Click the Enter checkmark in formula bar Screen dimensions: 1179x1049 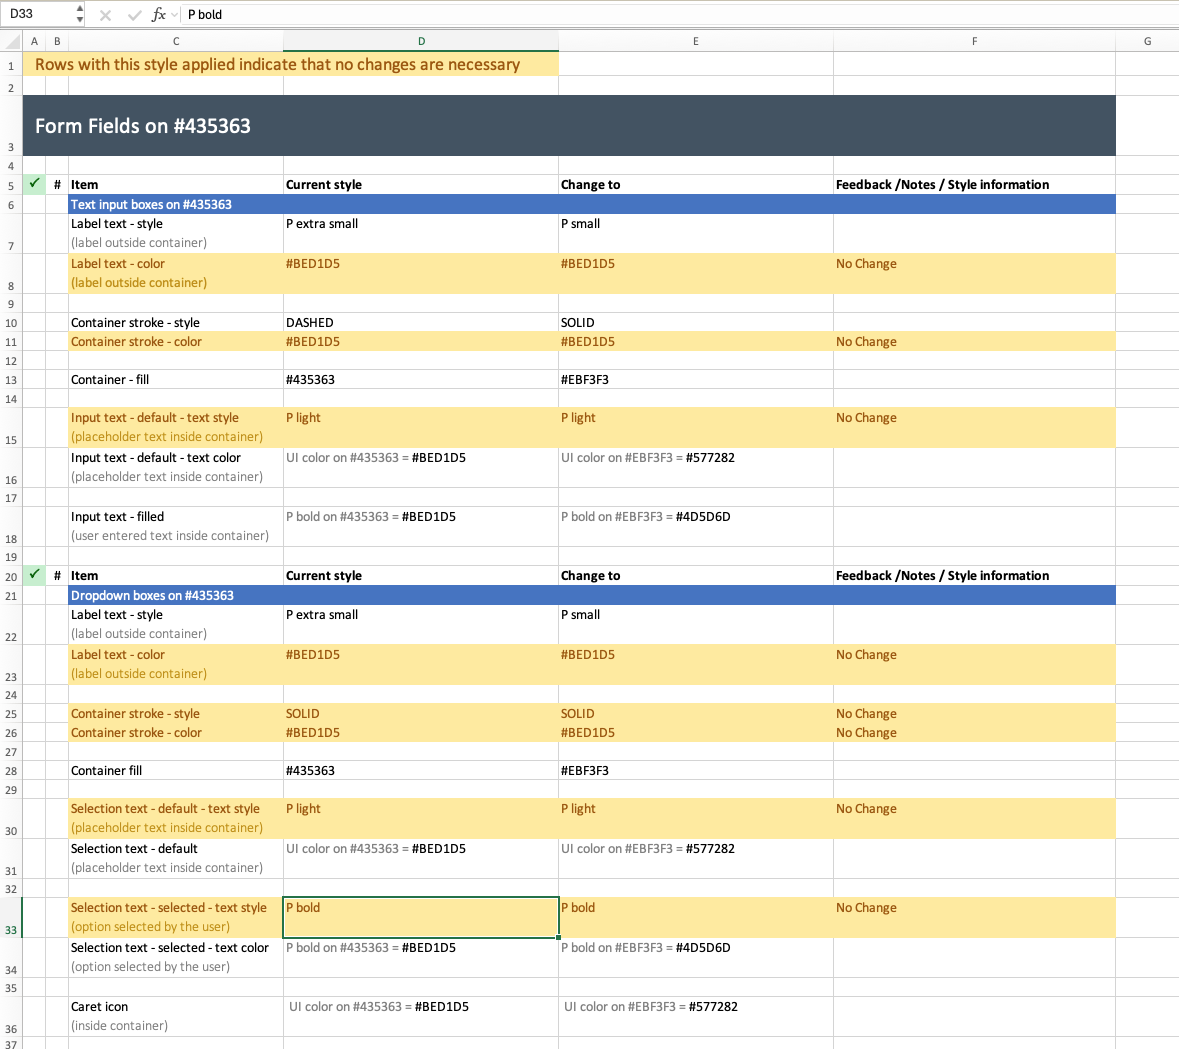pyautogui.click(x=135, y=15)
